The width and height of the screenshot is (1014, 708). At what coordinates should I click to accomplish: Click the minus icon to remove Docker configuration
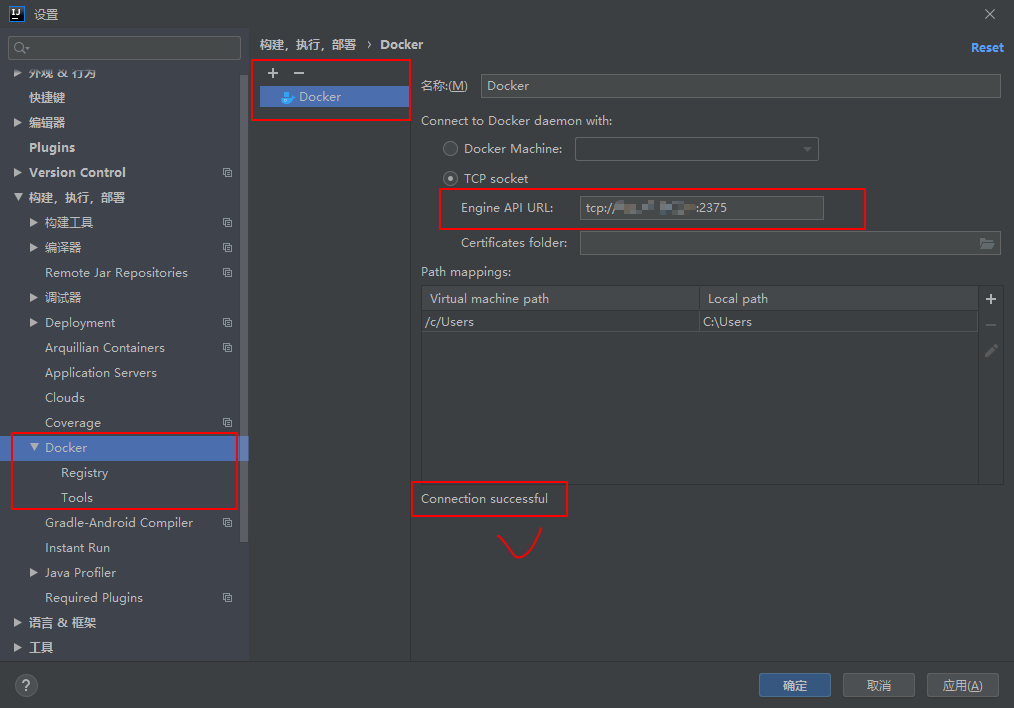[298, 73]
